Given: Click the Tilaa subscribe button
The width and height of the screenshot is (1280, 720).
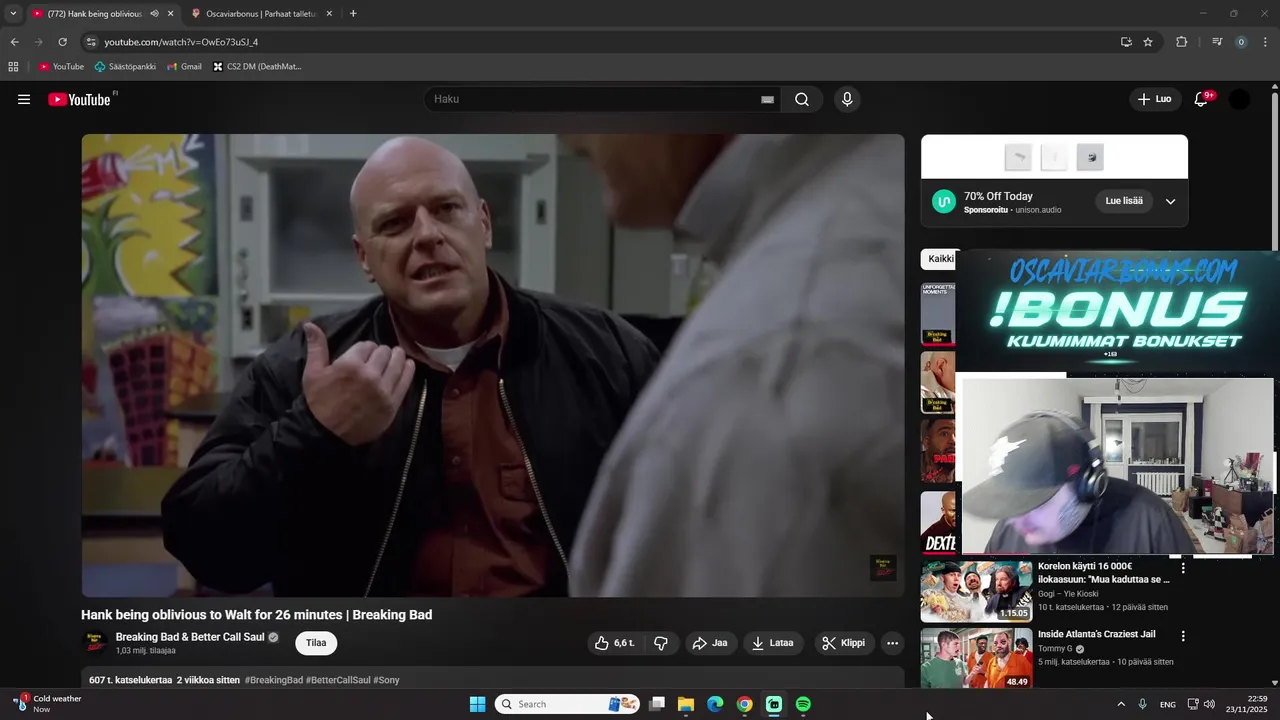Looking at the screenshot, I should tap(316, 643).
